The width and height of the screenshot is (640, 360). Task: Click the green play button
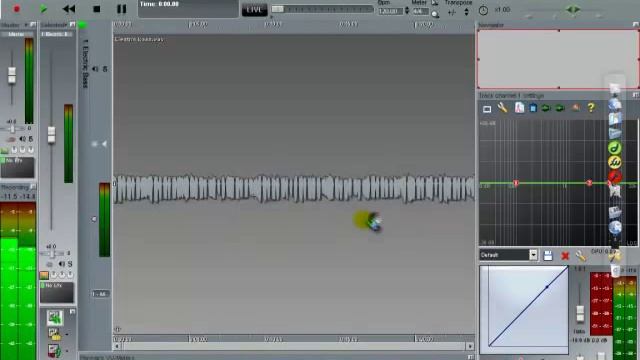point(43,9)
